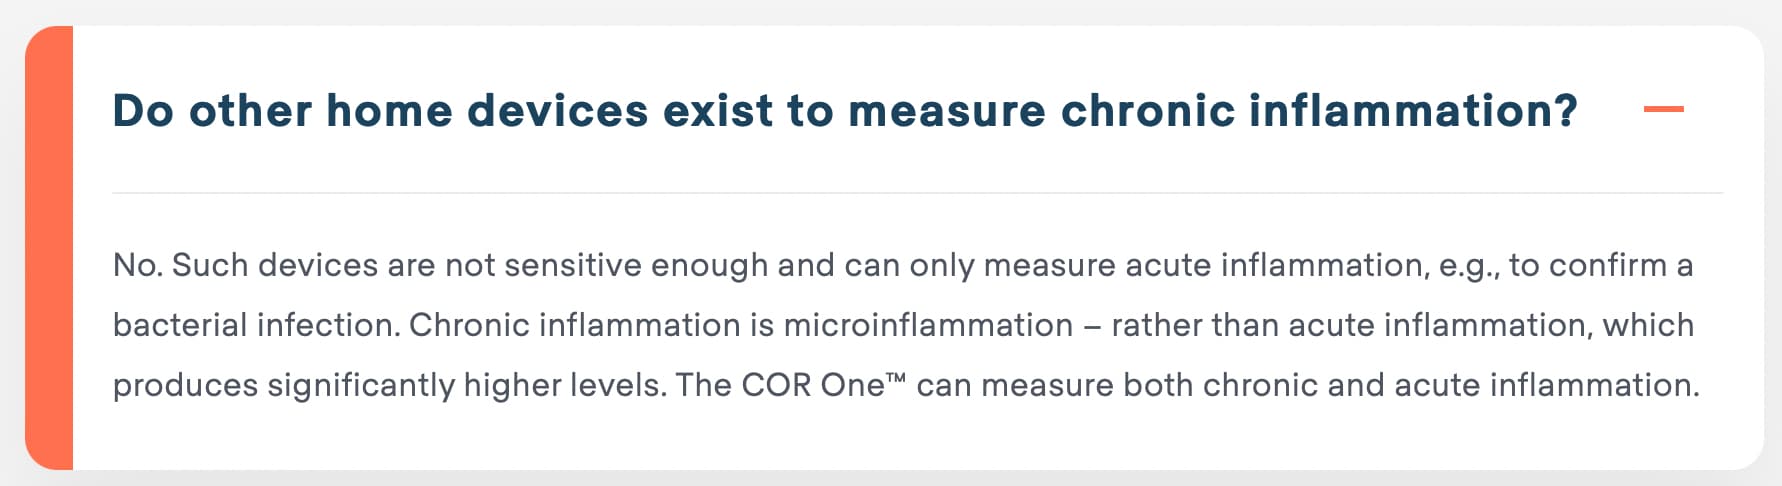Image resolution: width=1782 pixels, height=486 pixels.
Task: Collapse the FAQ with the orange minus icon
Action: click(x=1663, y=109)
